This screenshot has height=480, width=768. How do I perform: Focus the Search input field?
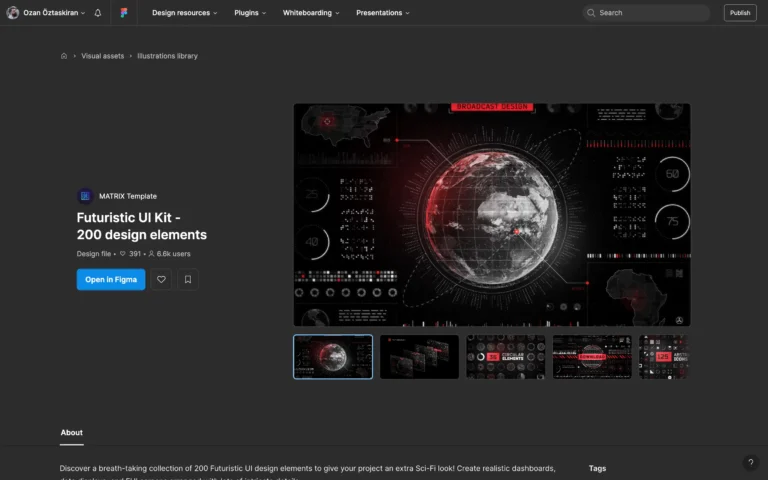tap(646, 13)
